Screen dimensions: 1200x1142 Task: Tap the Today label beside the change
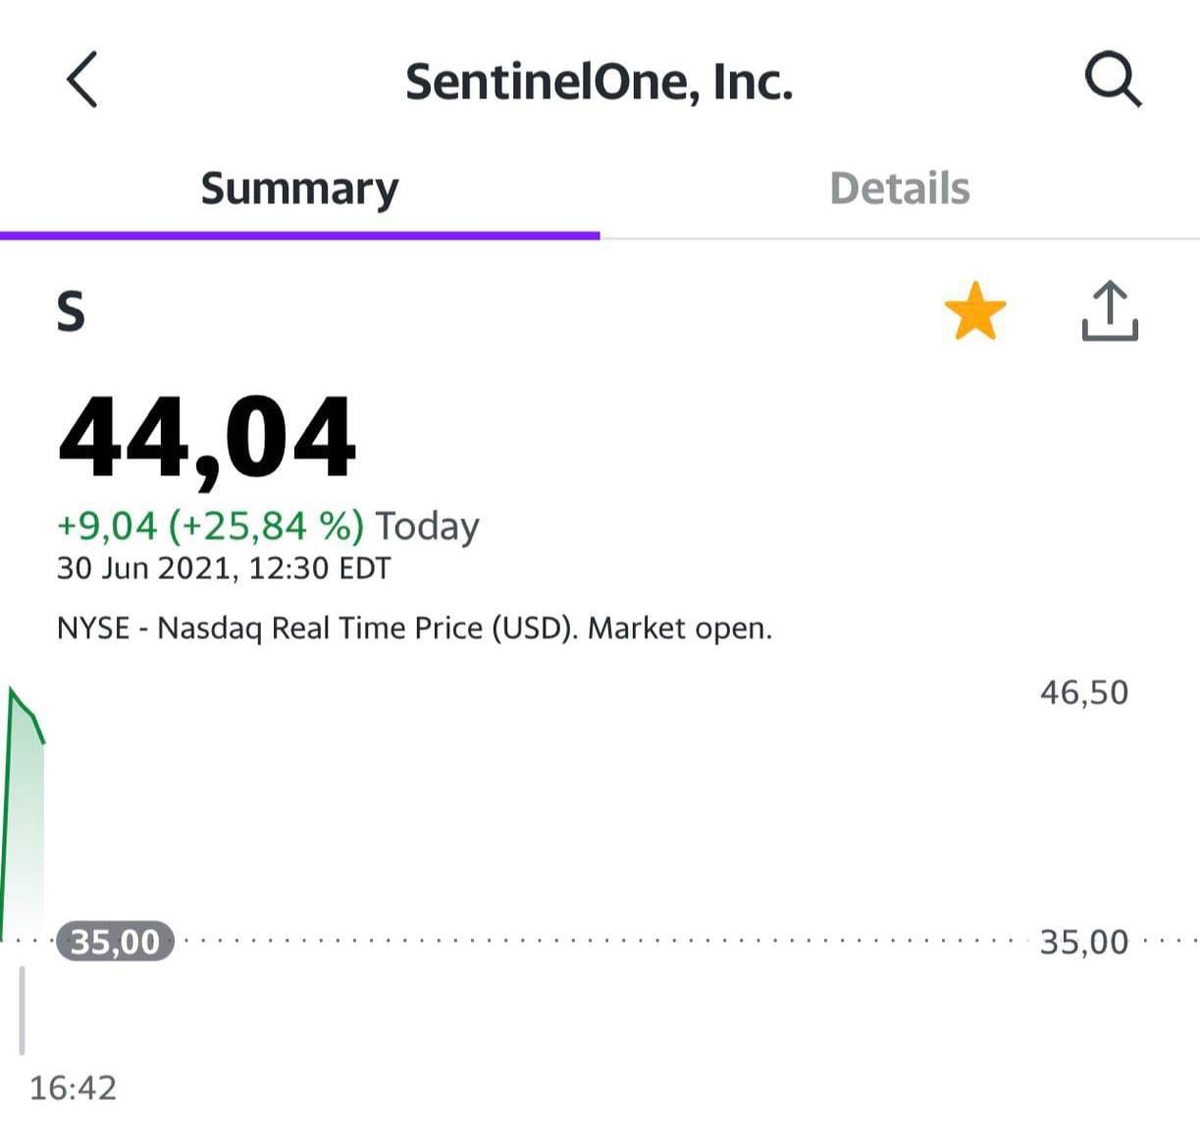click(428, 526)
